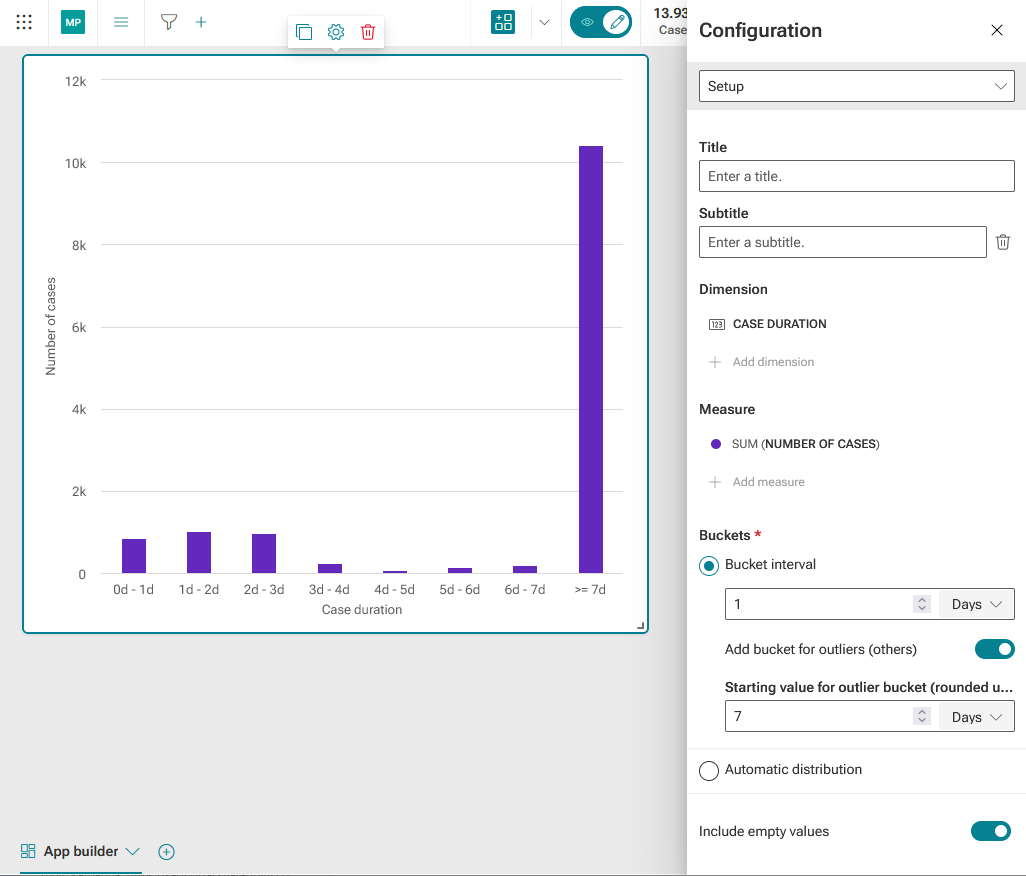Open the filter funnel icon
The height and width of the screenshot is (876, 1026).
169,22
